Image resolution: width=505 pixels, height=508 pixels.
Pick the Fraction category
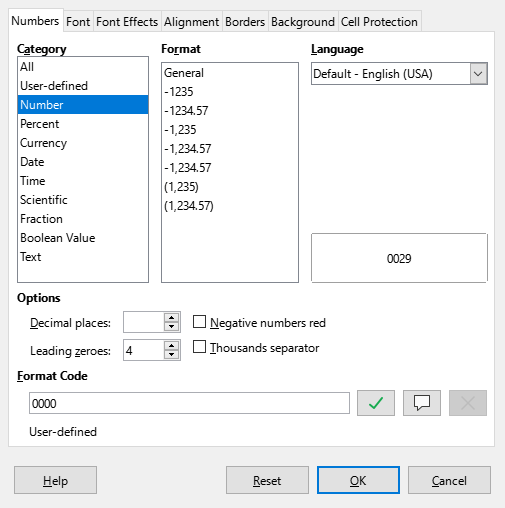coord(83,219)
